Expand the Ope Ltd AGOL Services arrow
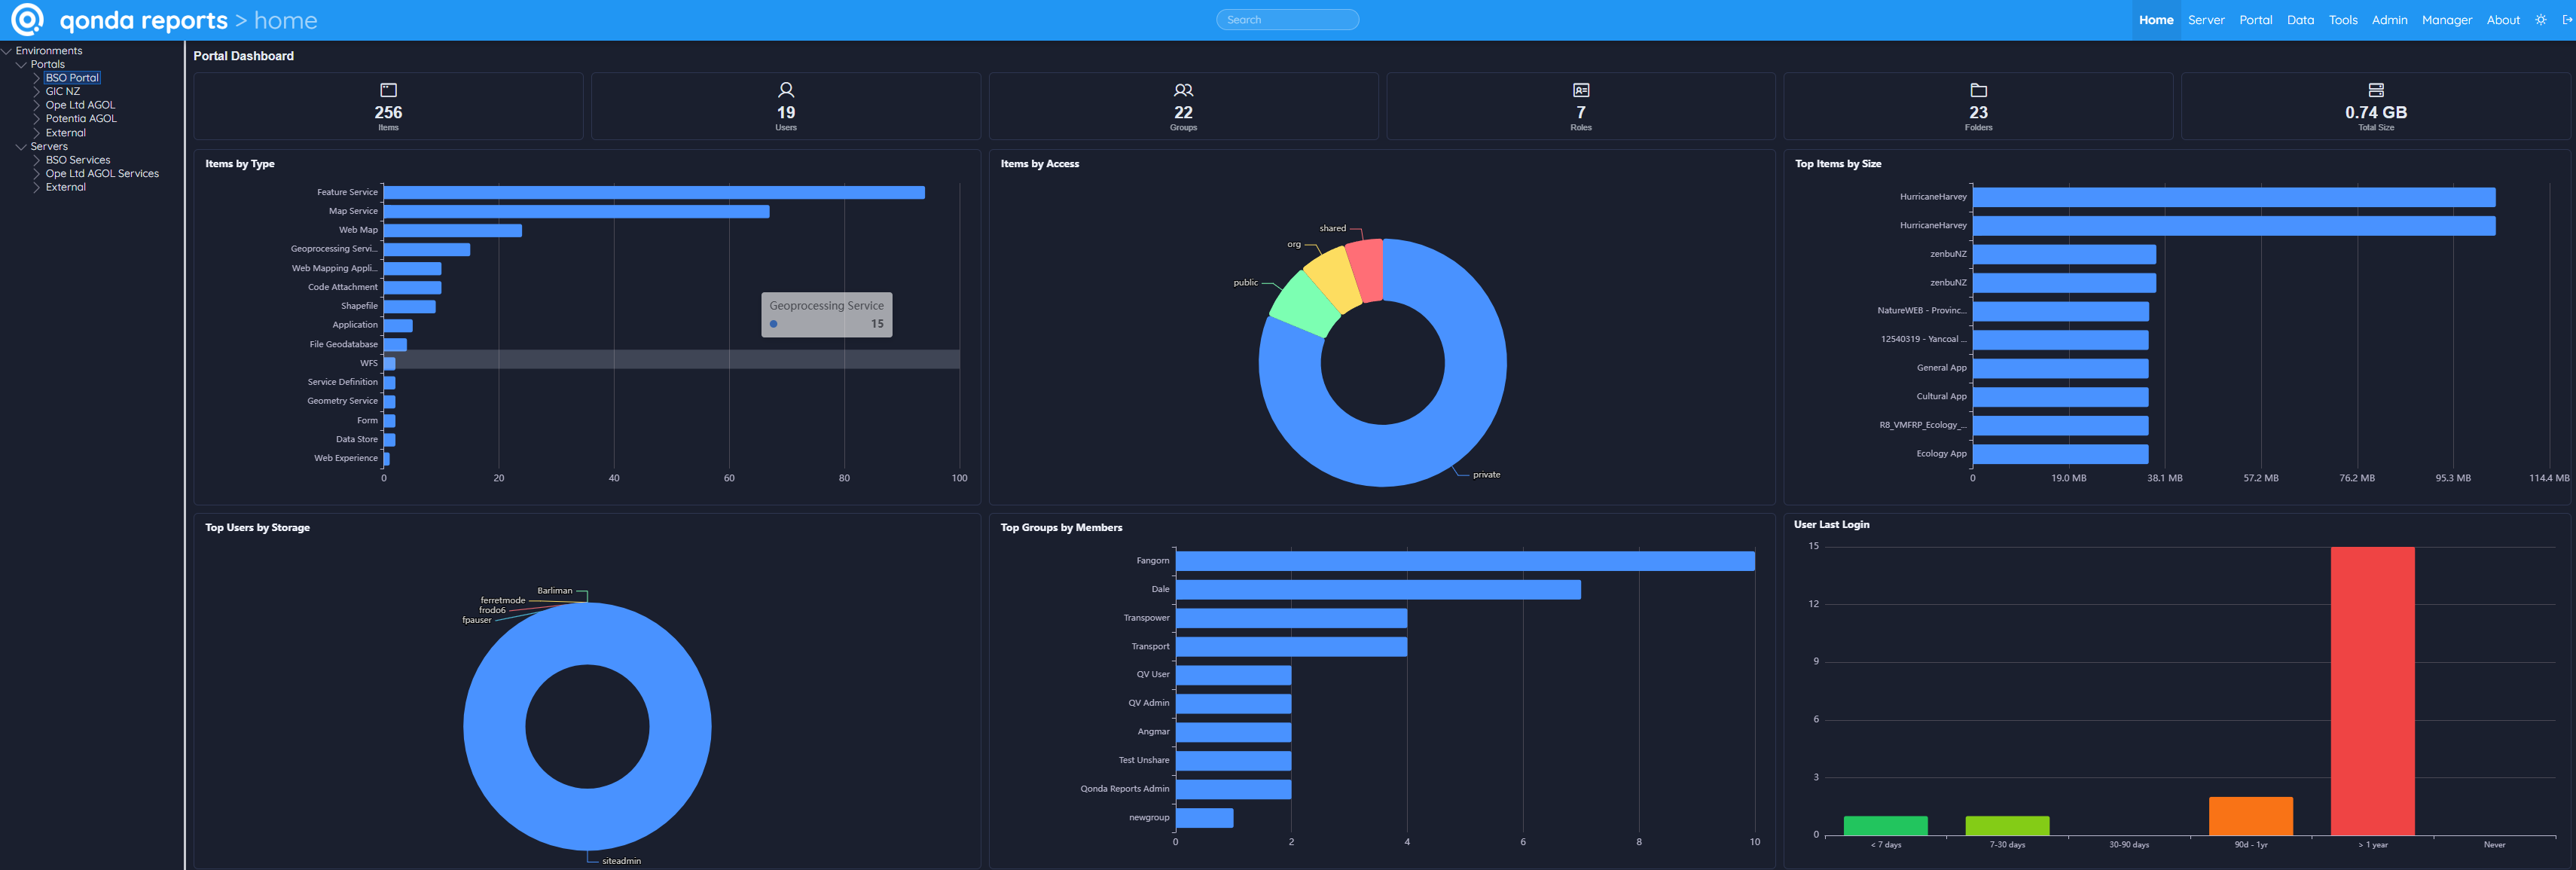Viewport: 2576px width, 870px height. [37, 174]
